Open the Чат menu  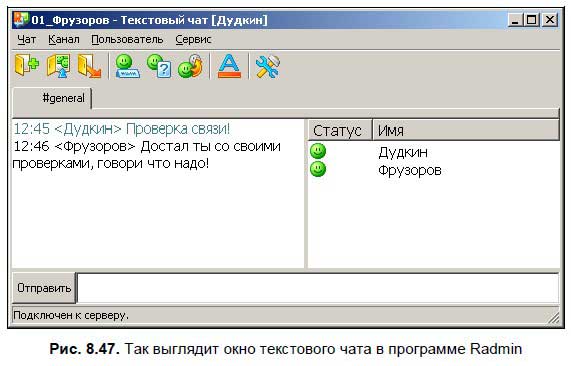27,39
